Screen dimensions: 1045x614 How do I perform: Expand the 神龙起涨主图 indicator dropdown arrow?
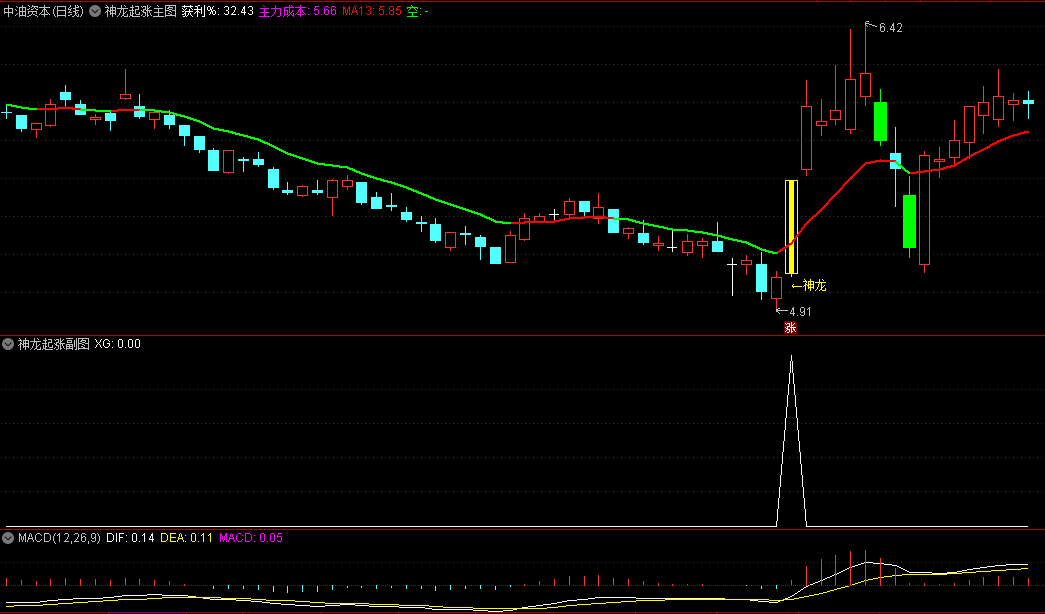[95, 11]
